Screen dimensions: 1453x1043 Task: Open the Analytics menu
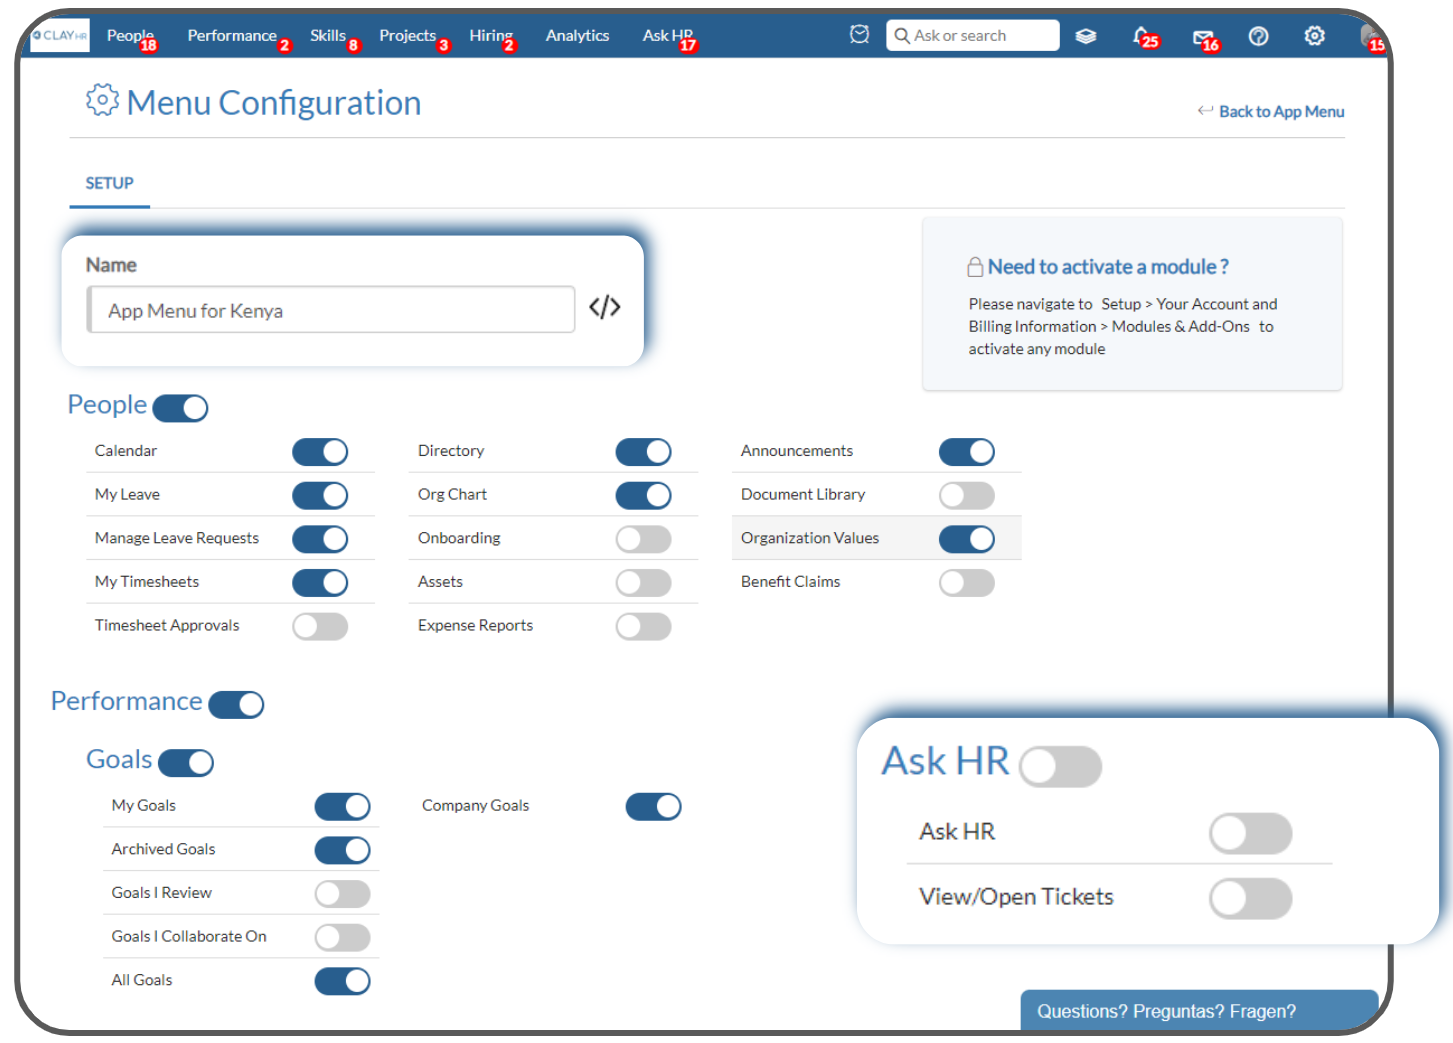(577, 35)
